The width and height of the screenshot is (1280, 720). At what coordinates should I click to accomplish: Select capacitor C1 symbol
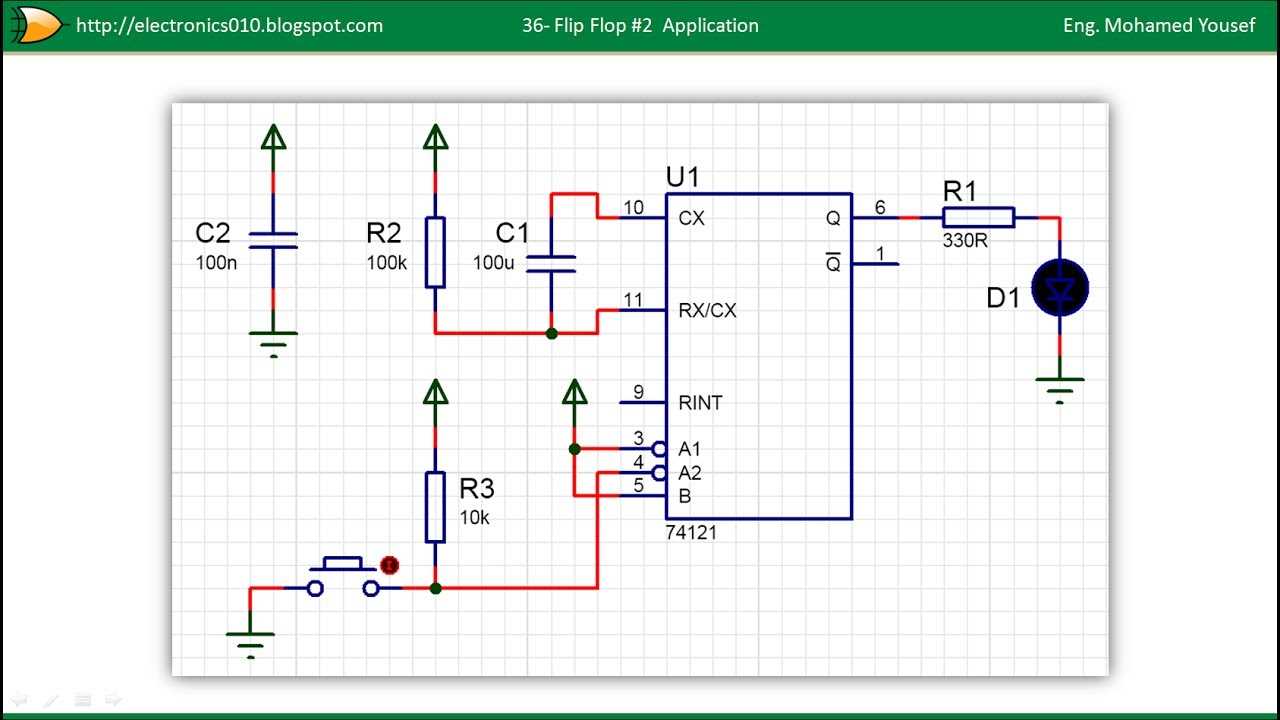[x=551, y=263]
